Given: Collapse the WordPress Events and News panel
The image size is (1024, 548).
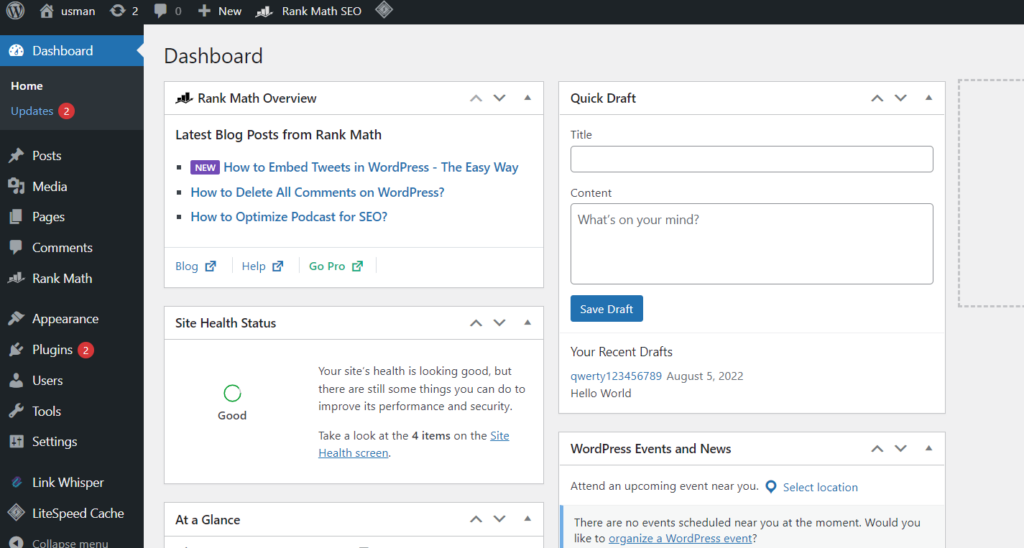Looking at the screenshot, I should tap(929, 449).
